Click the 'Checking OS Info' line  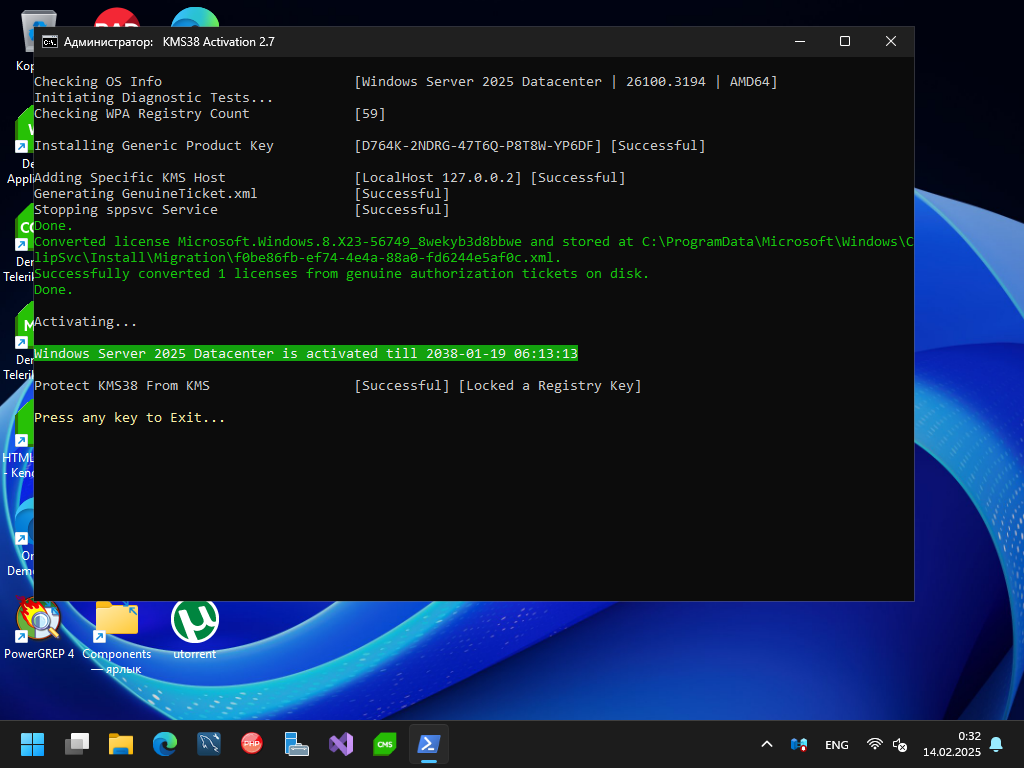point(98,82)
